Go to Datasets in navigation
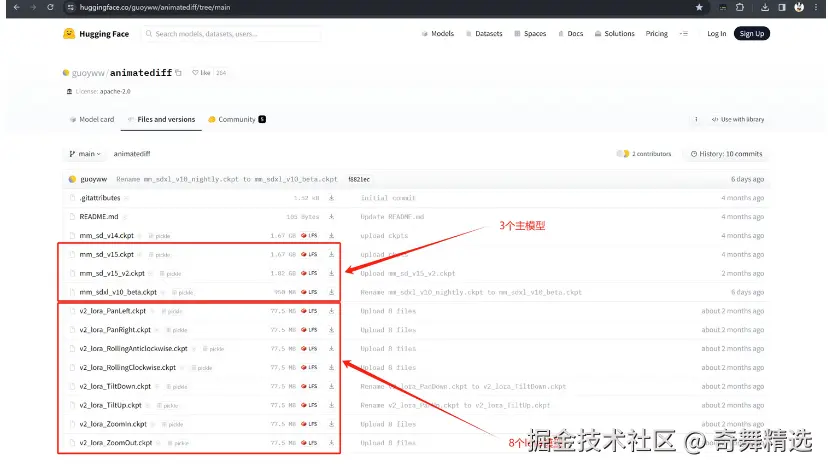Image resolution: width=828 pixels, height=470 pixels. pyautogui.click(x=484, y=34)
